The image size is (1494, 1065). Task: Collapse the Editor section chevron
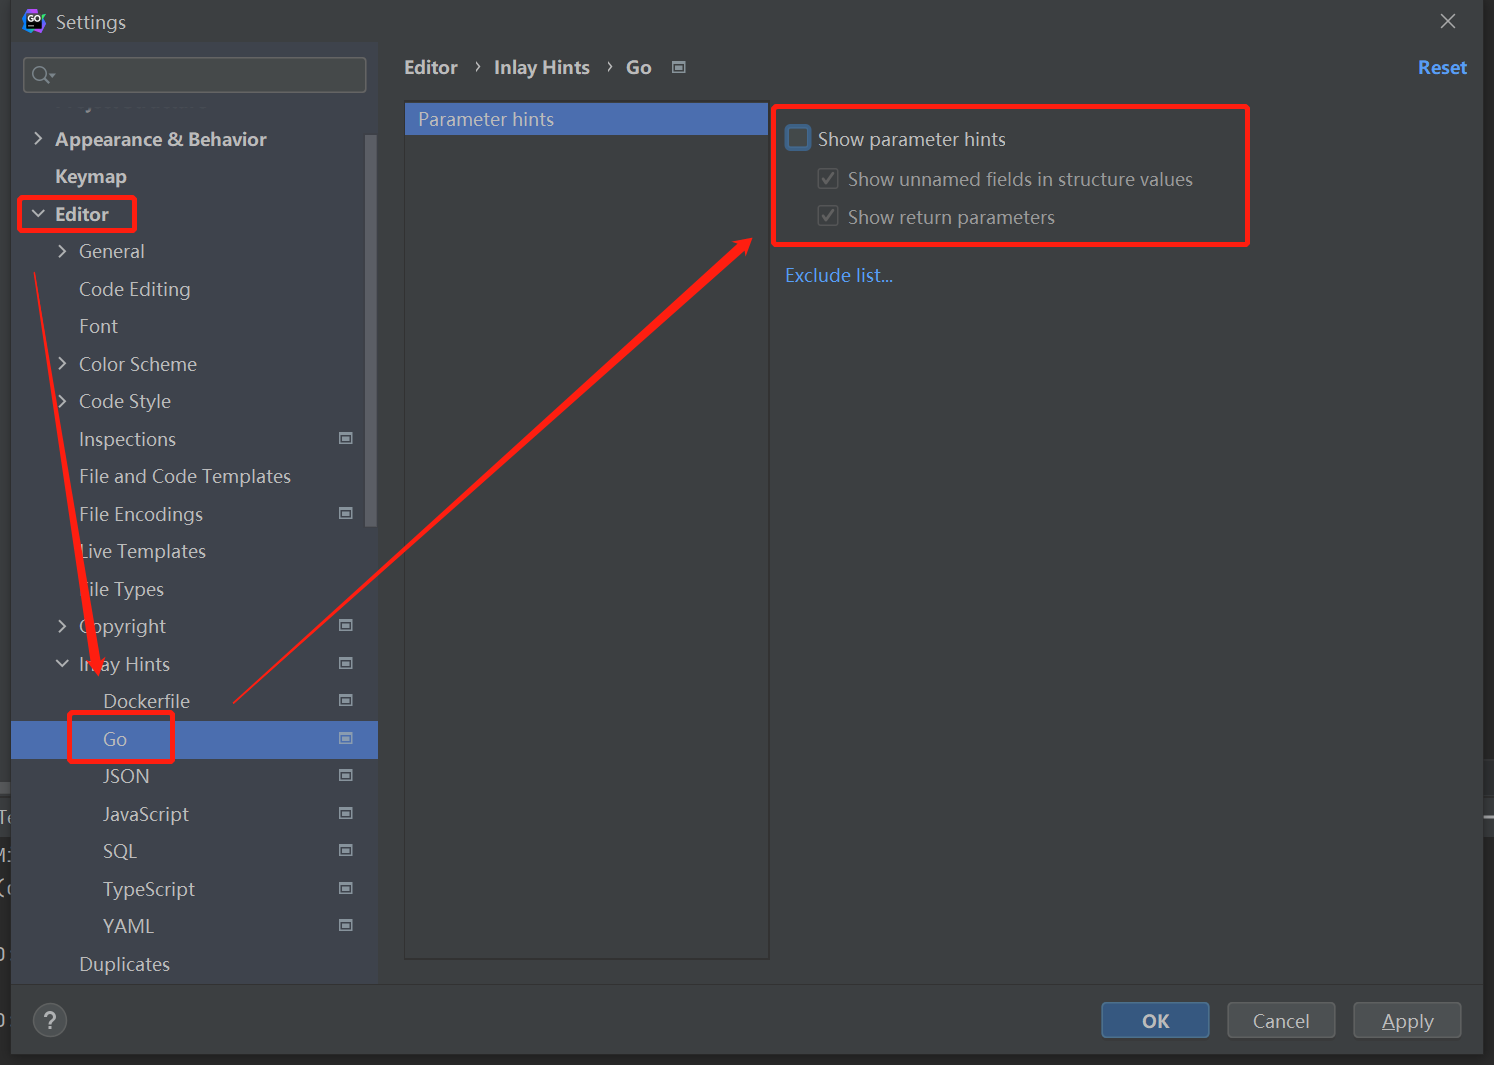(38, 214)
